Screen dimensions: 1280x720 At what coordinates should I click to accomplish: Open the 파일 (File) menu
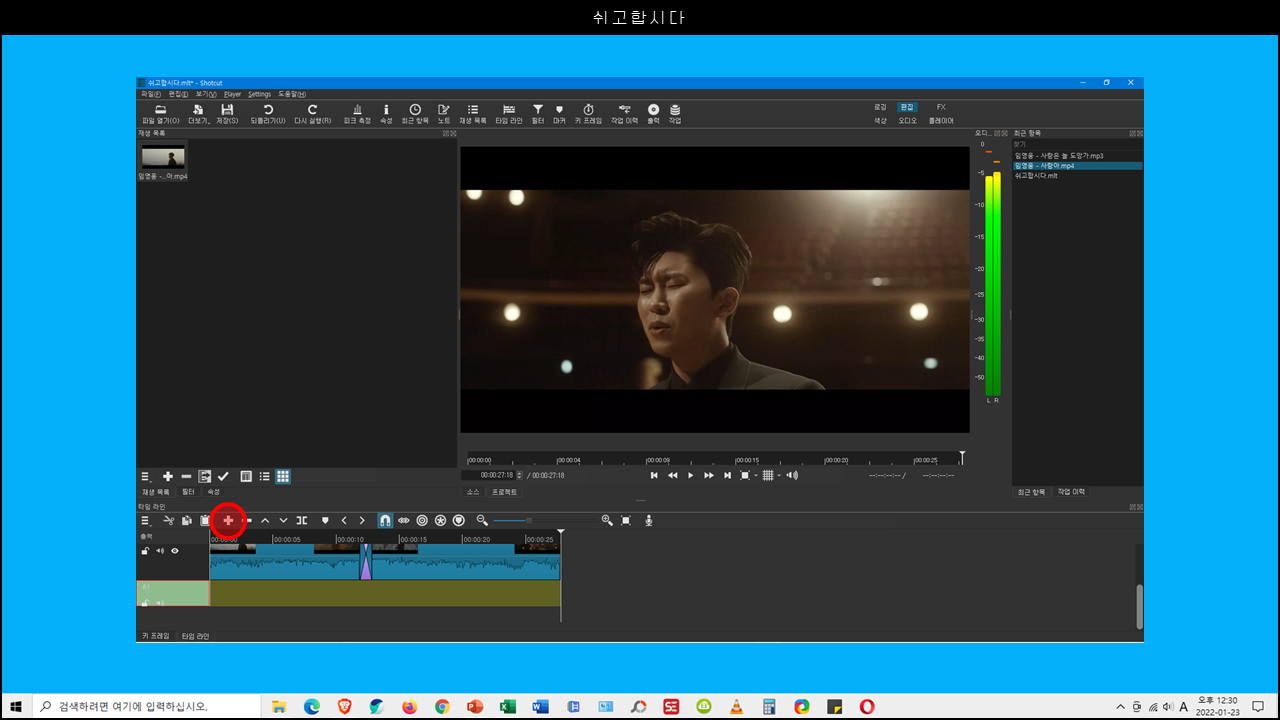click(150, 94)
